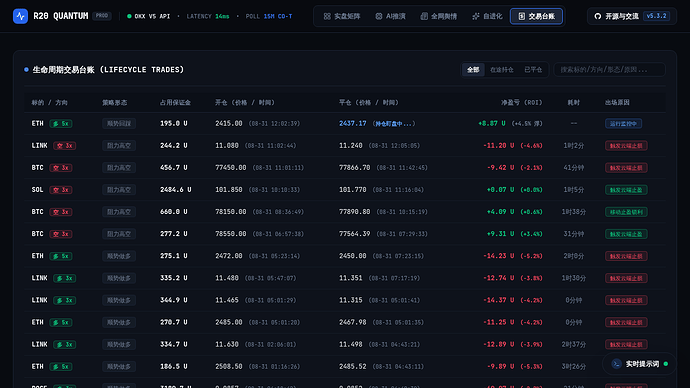Click open price 2472.00
690x388 pixels.
tap(228, 256)
